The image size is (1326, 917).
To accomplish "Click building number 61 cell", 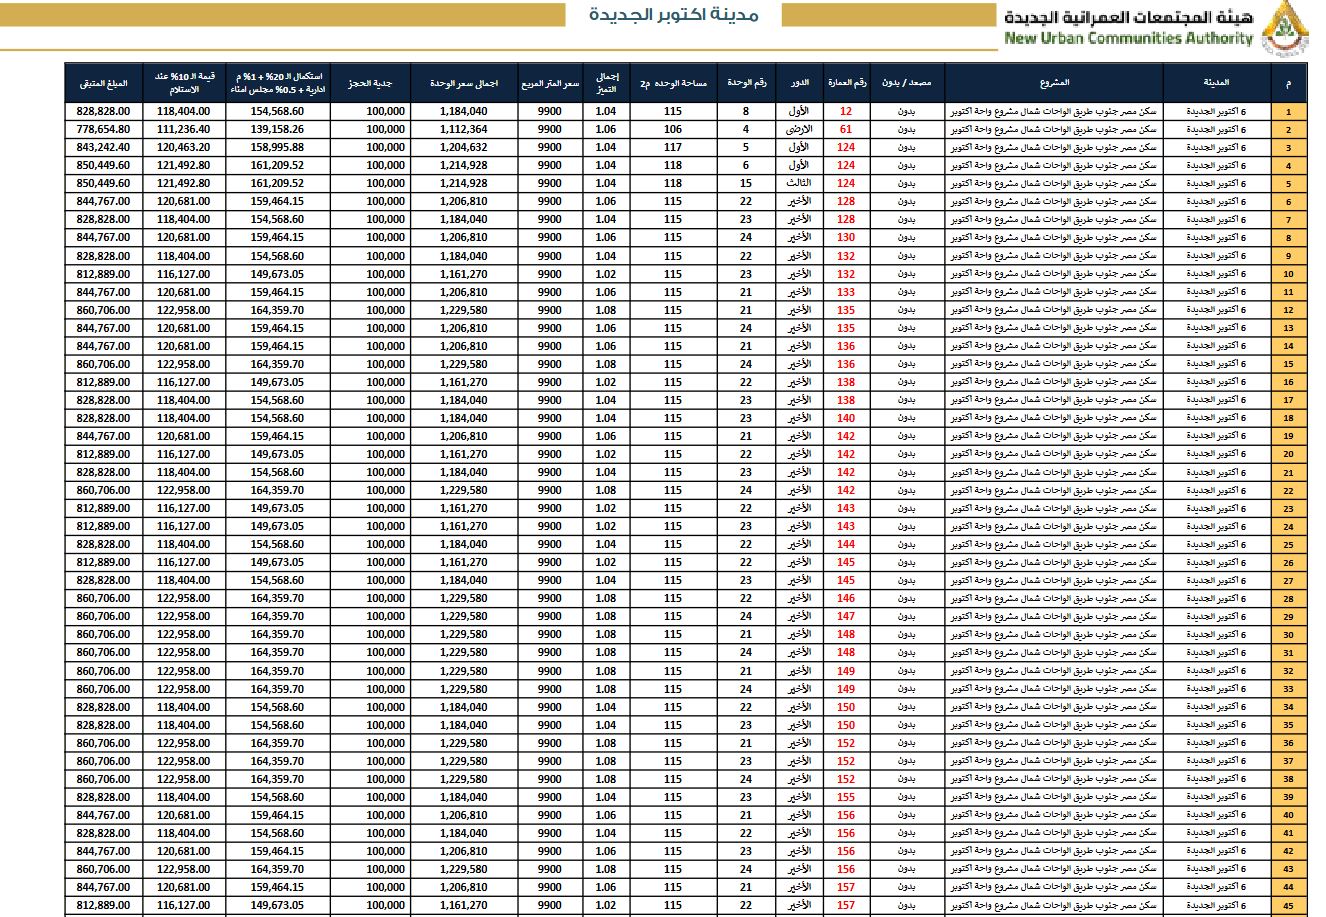I will [846, 130].
